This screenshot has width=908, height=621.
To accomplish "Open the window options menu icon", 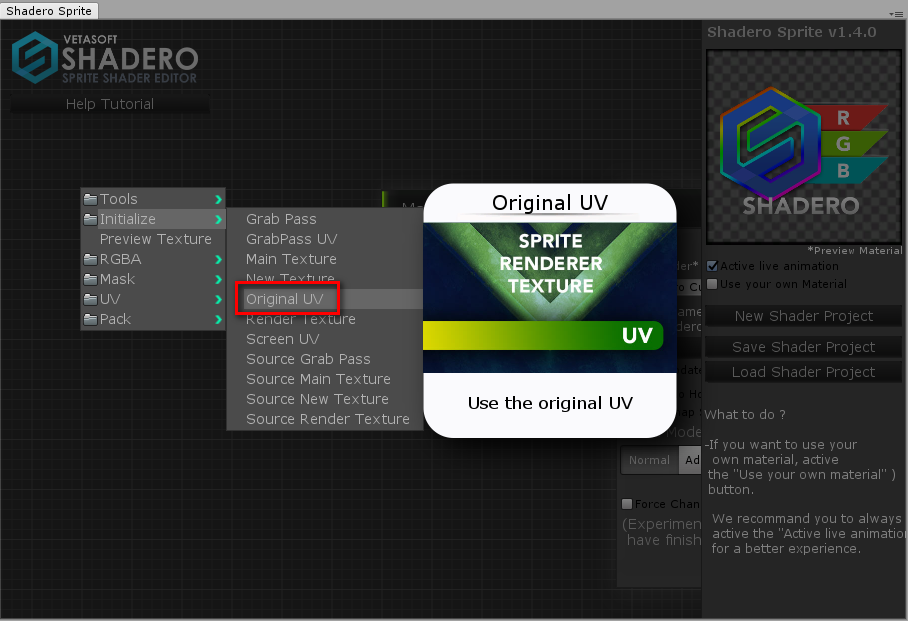I will pyautogui.click(x=895, y=13).
